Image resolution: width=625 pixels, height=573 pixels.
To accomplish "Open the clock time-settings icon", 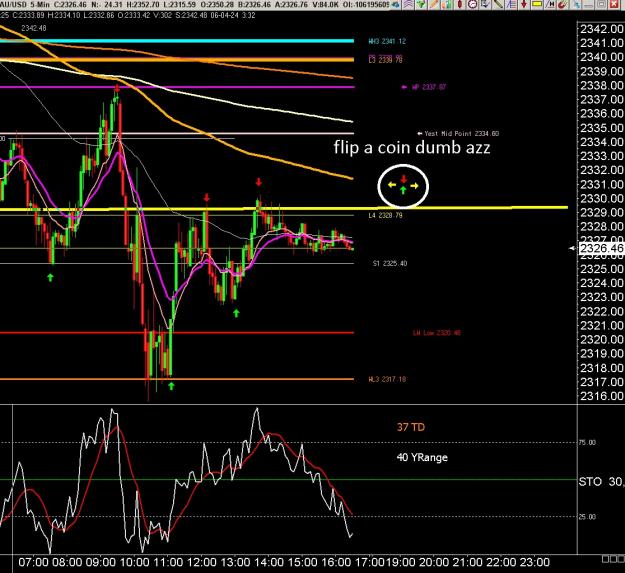I will (x=473, y=4).
